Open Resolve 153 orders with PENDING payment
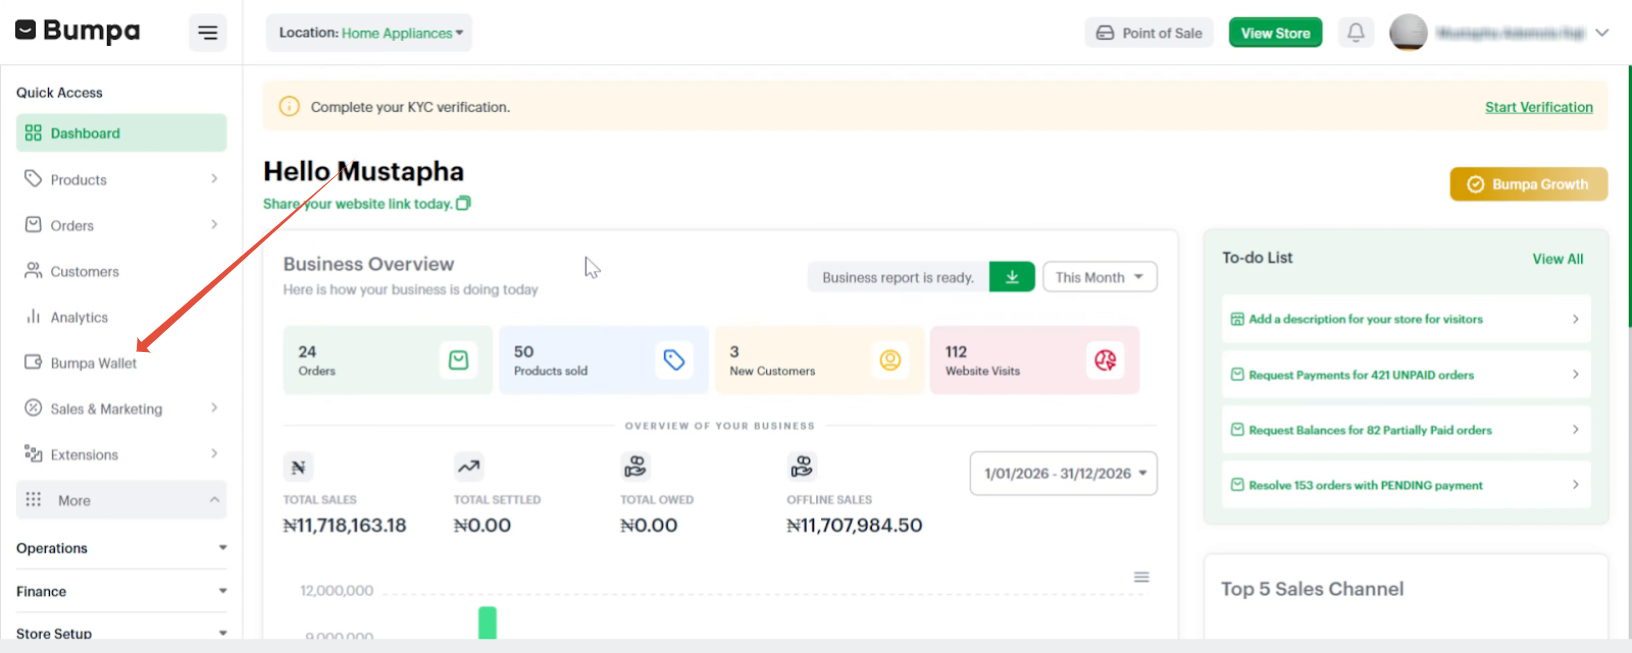This screenshot has height=653, width=1632. [x=1405, y=485]
